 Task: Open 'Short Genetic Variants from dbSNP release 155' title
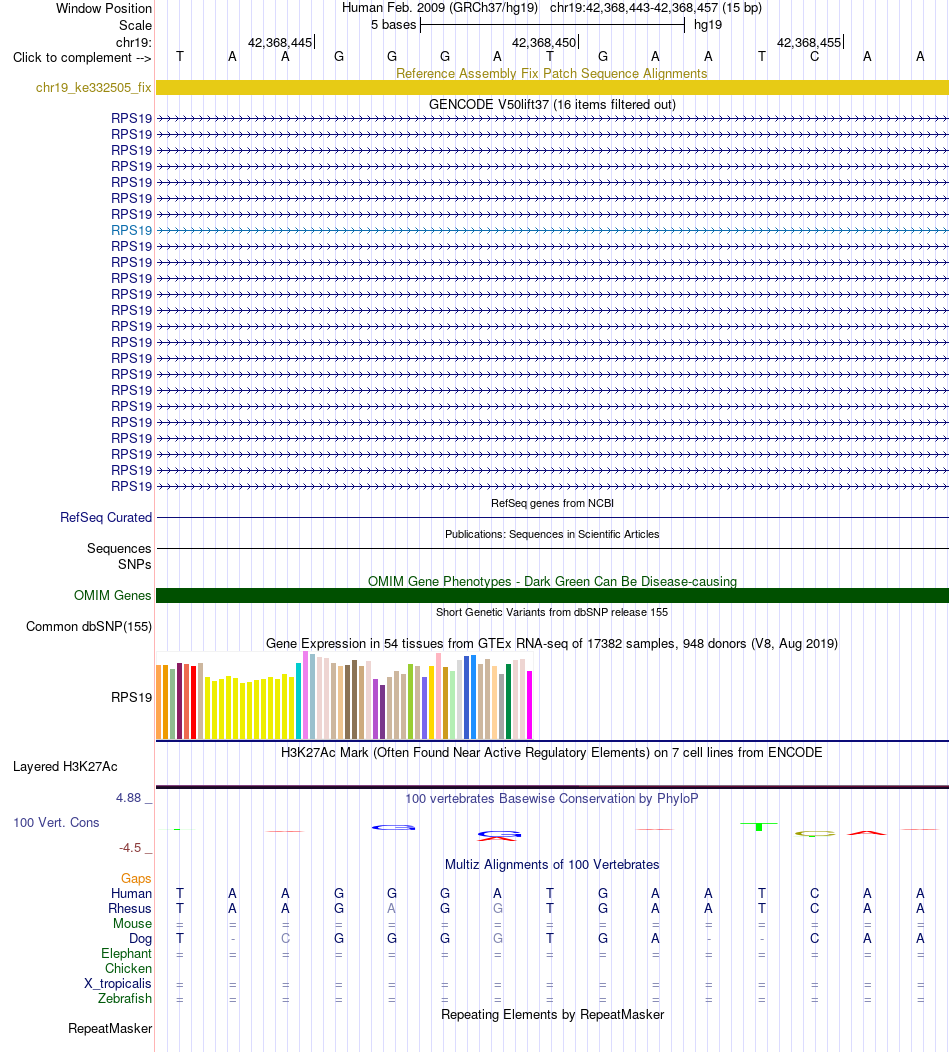(x=552, y=612)
